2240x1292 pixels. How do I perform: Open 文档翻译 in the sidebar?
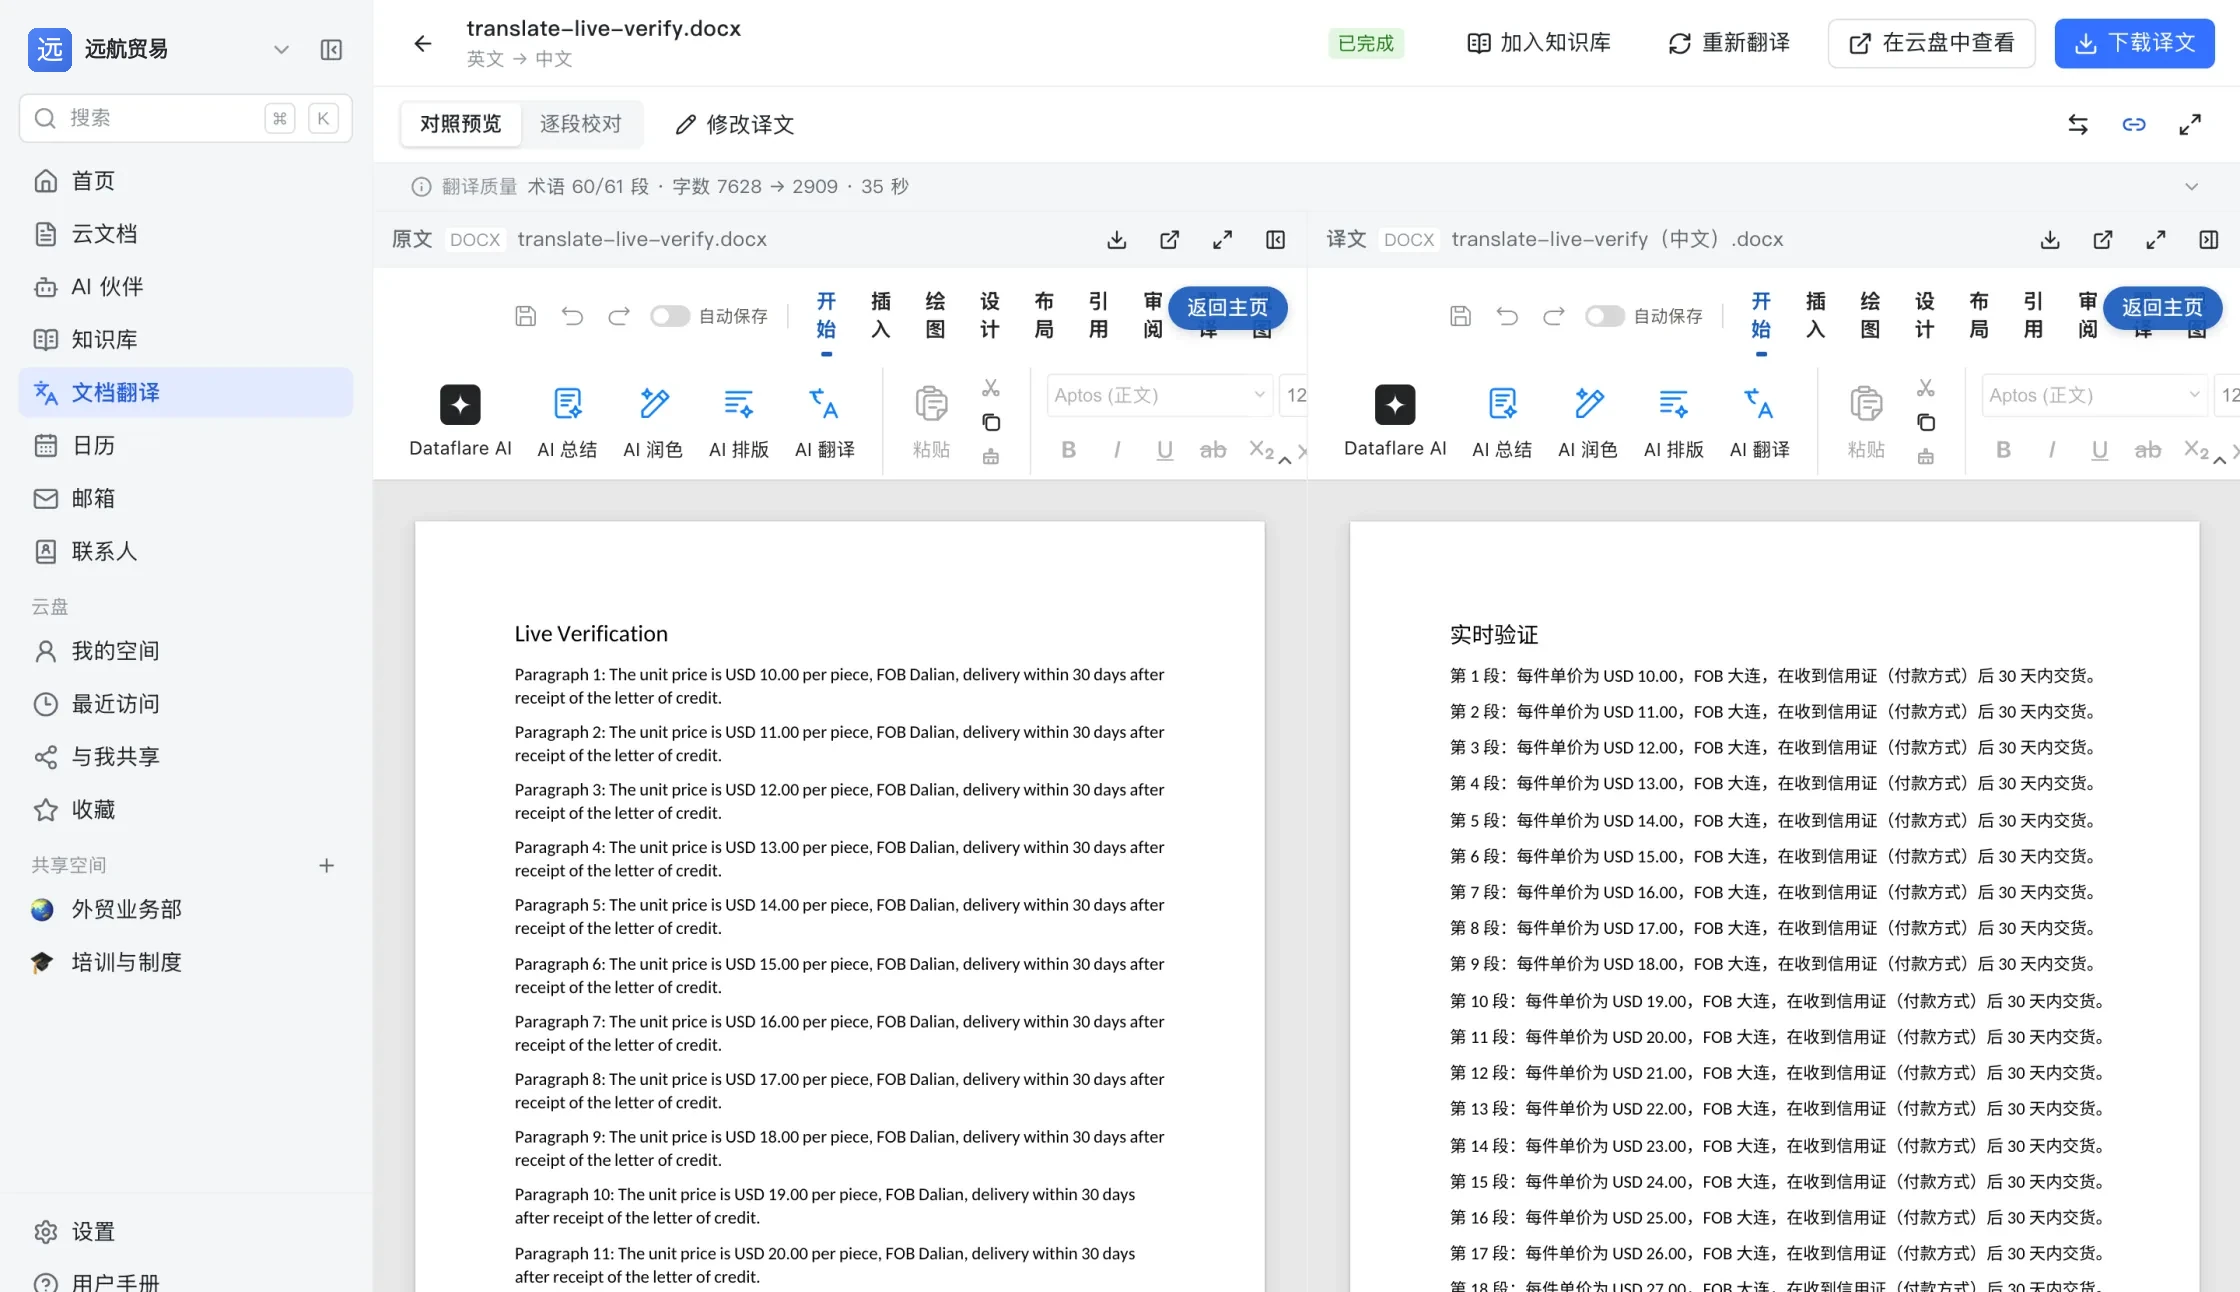[x=186, y=392]
